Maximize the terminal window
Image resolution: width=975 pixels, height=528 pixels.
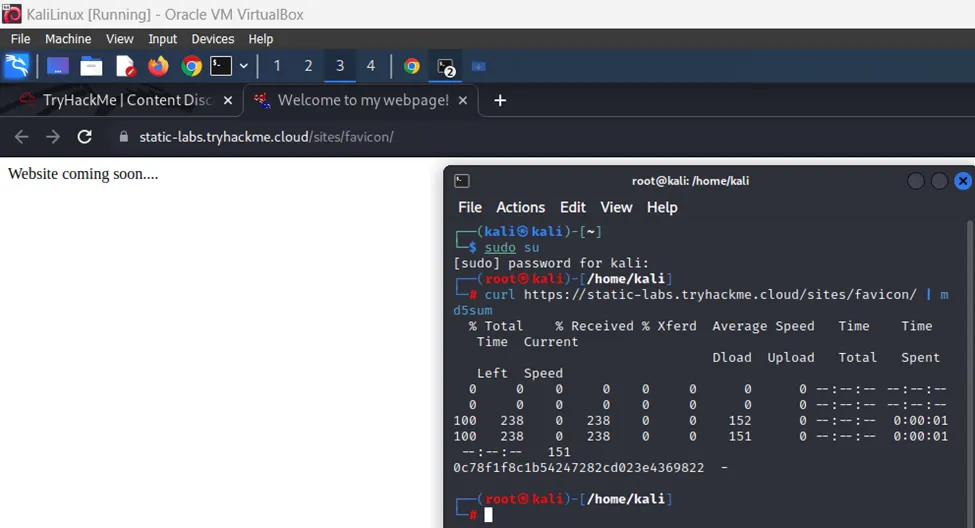pyautogui.click(x=939, y=181)
